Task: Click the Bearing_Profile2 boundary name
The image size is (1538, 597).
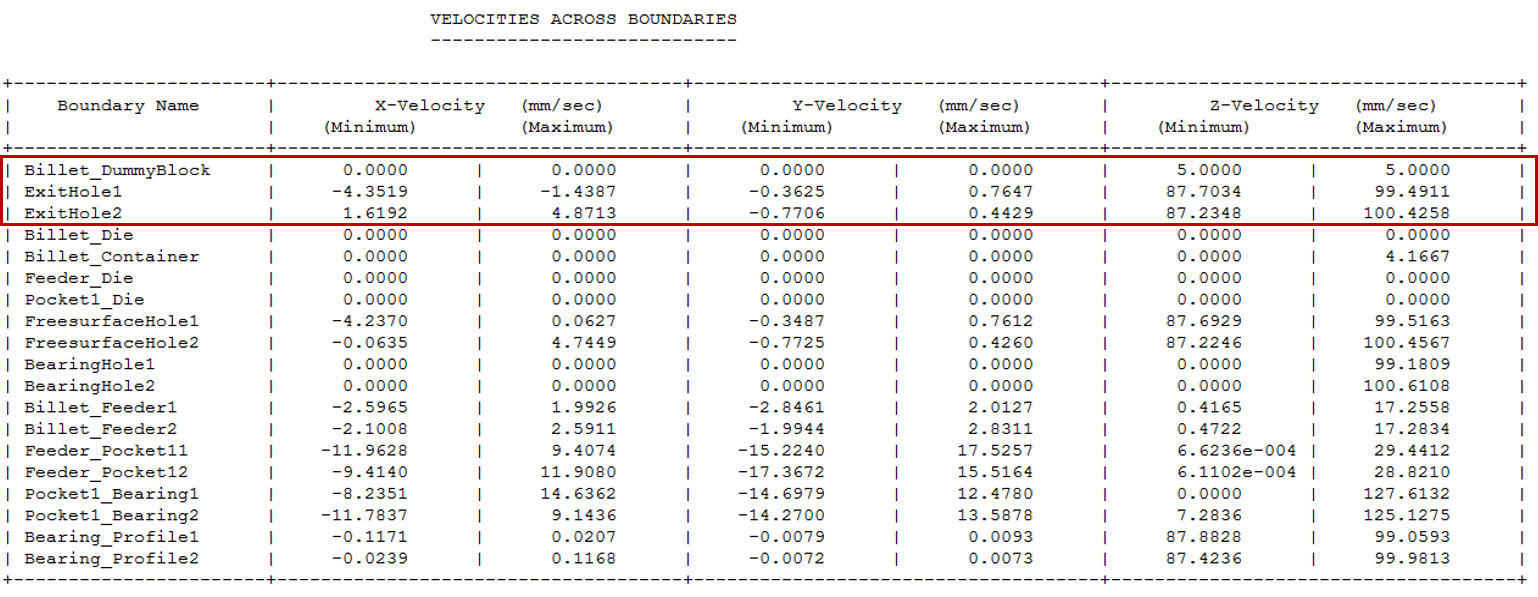Action: [x=112, y=559]
